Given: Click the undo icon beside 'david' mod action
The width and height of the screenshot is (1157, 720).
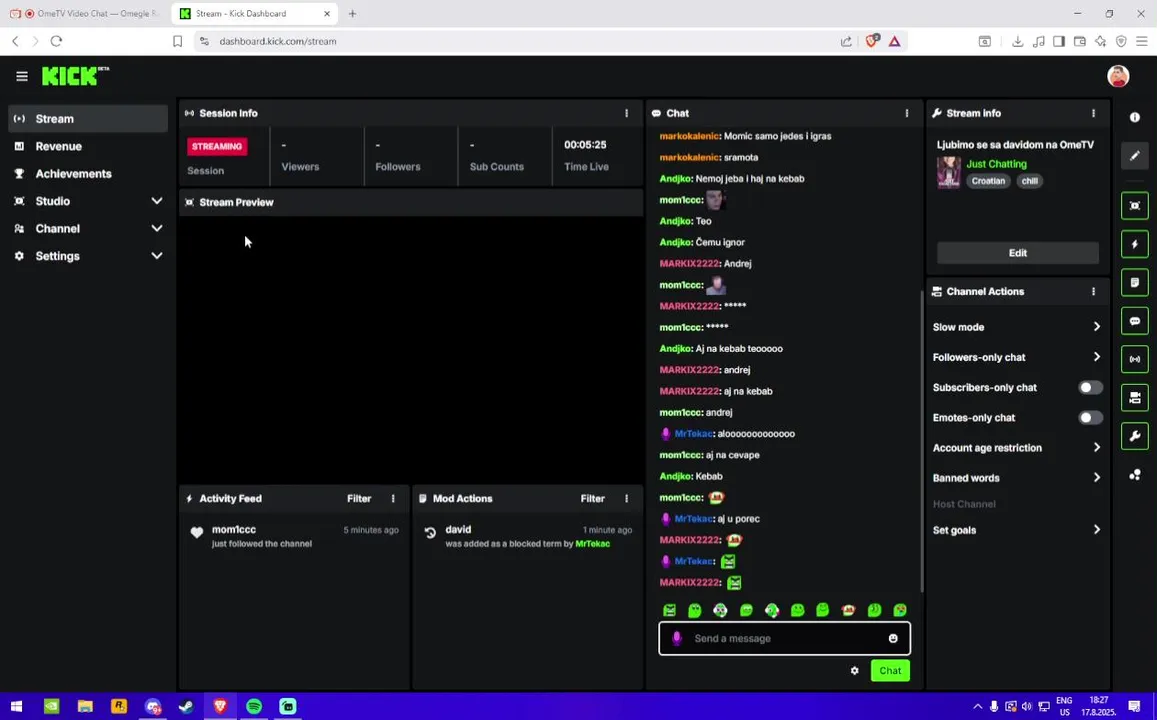Looking at the screenshot, I should 430,533.
